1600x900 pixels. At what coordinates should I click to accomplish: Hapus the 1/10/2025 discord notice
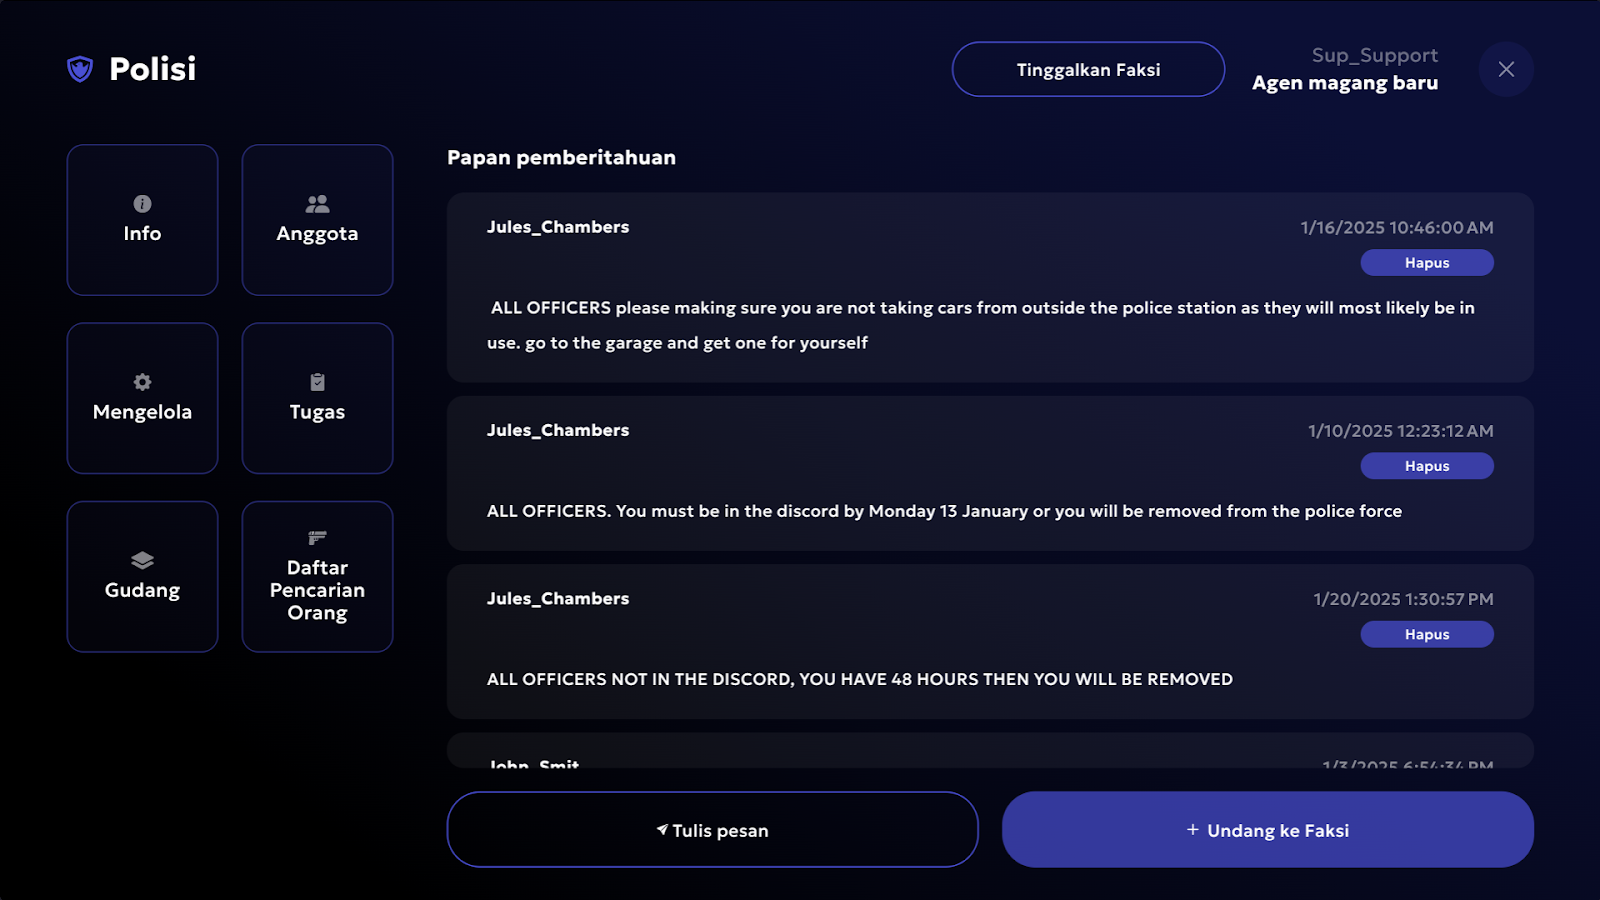coord(1427,466)
